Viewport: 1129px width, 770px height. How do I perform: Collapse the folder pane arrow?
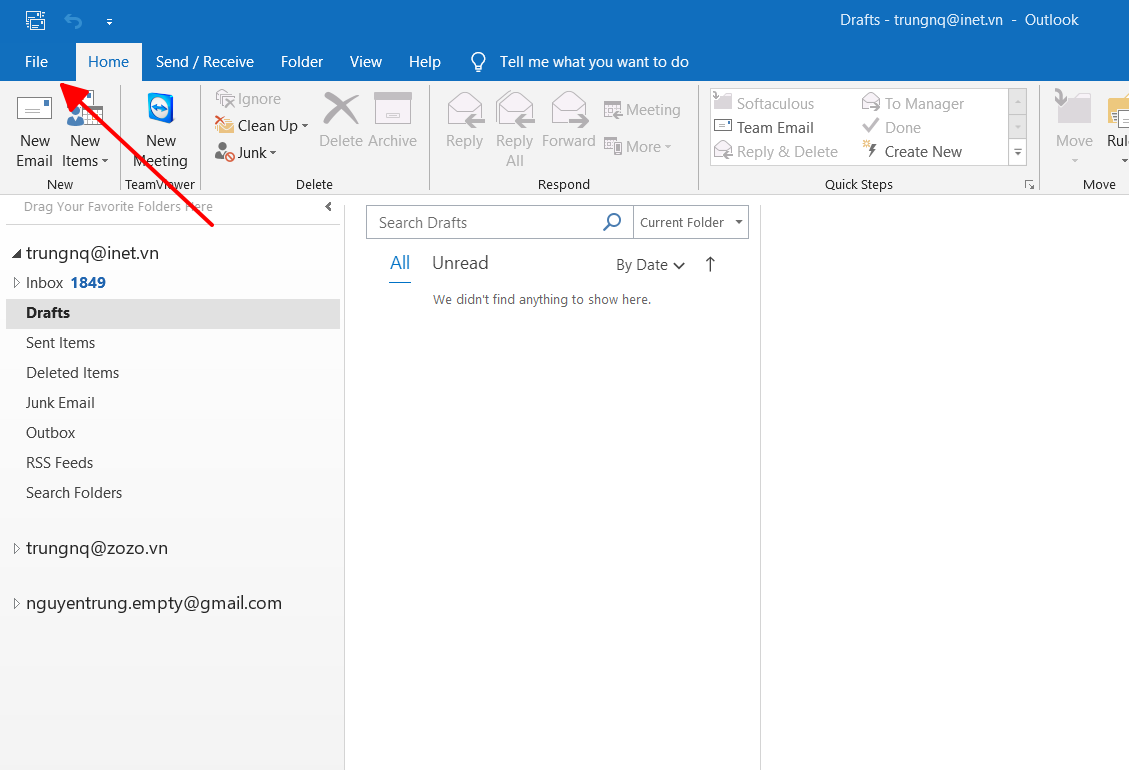point(328,207)
